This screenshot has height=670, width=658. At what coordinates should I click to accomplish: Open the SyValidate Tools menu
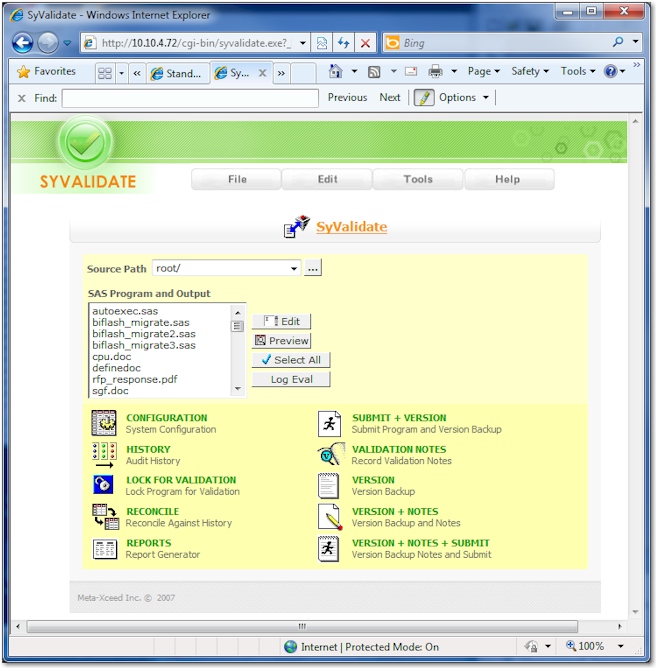click(418, 179)
